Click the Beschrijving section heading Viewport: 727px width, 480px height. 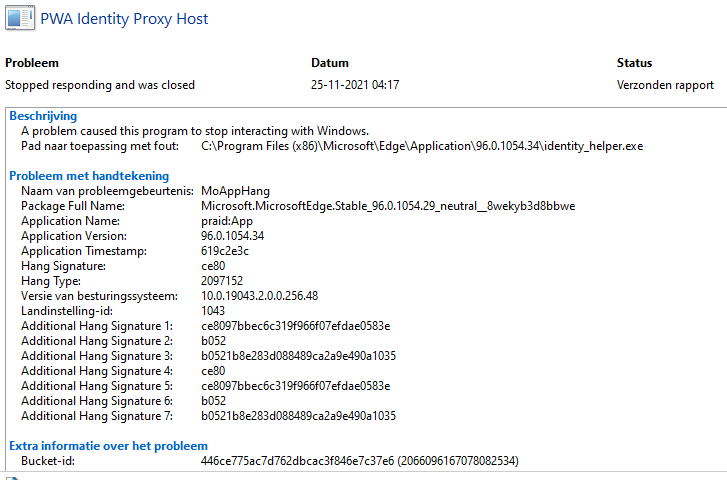pos(43,116)
